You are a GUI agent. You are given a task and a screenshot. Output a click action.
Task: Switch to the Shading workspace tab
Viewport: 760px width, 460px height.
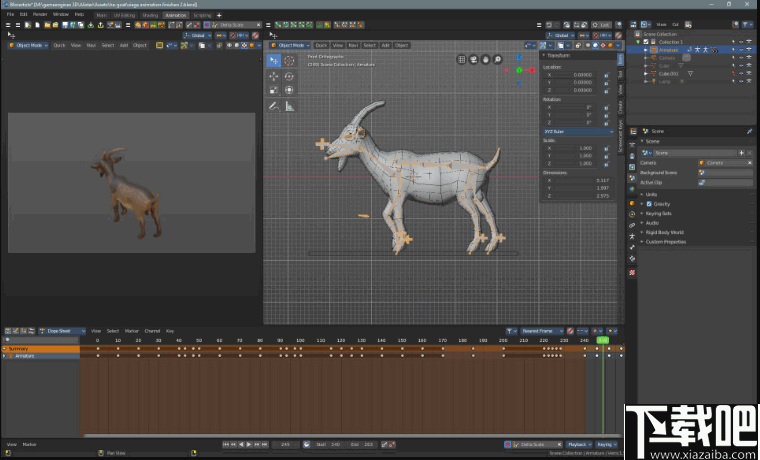point(150,15)
